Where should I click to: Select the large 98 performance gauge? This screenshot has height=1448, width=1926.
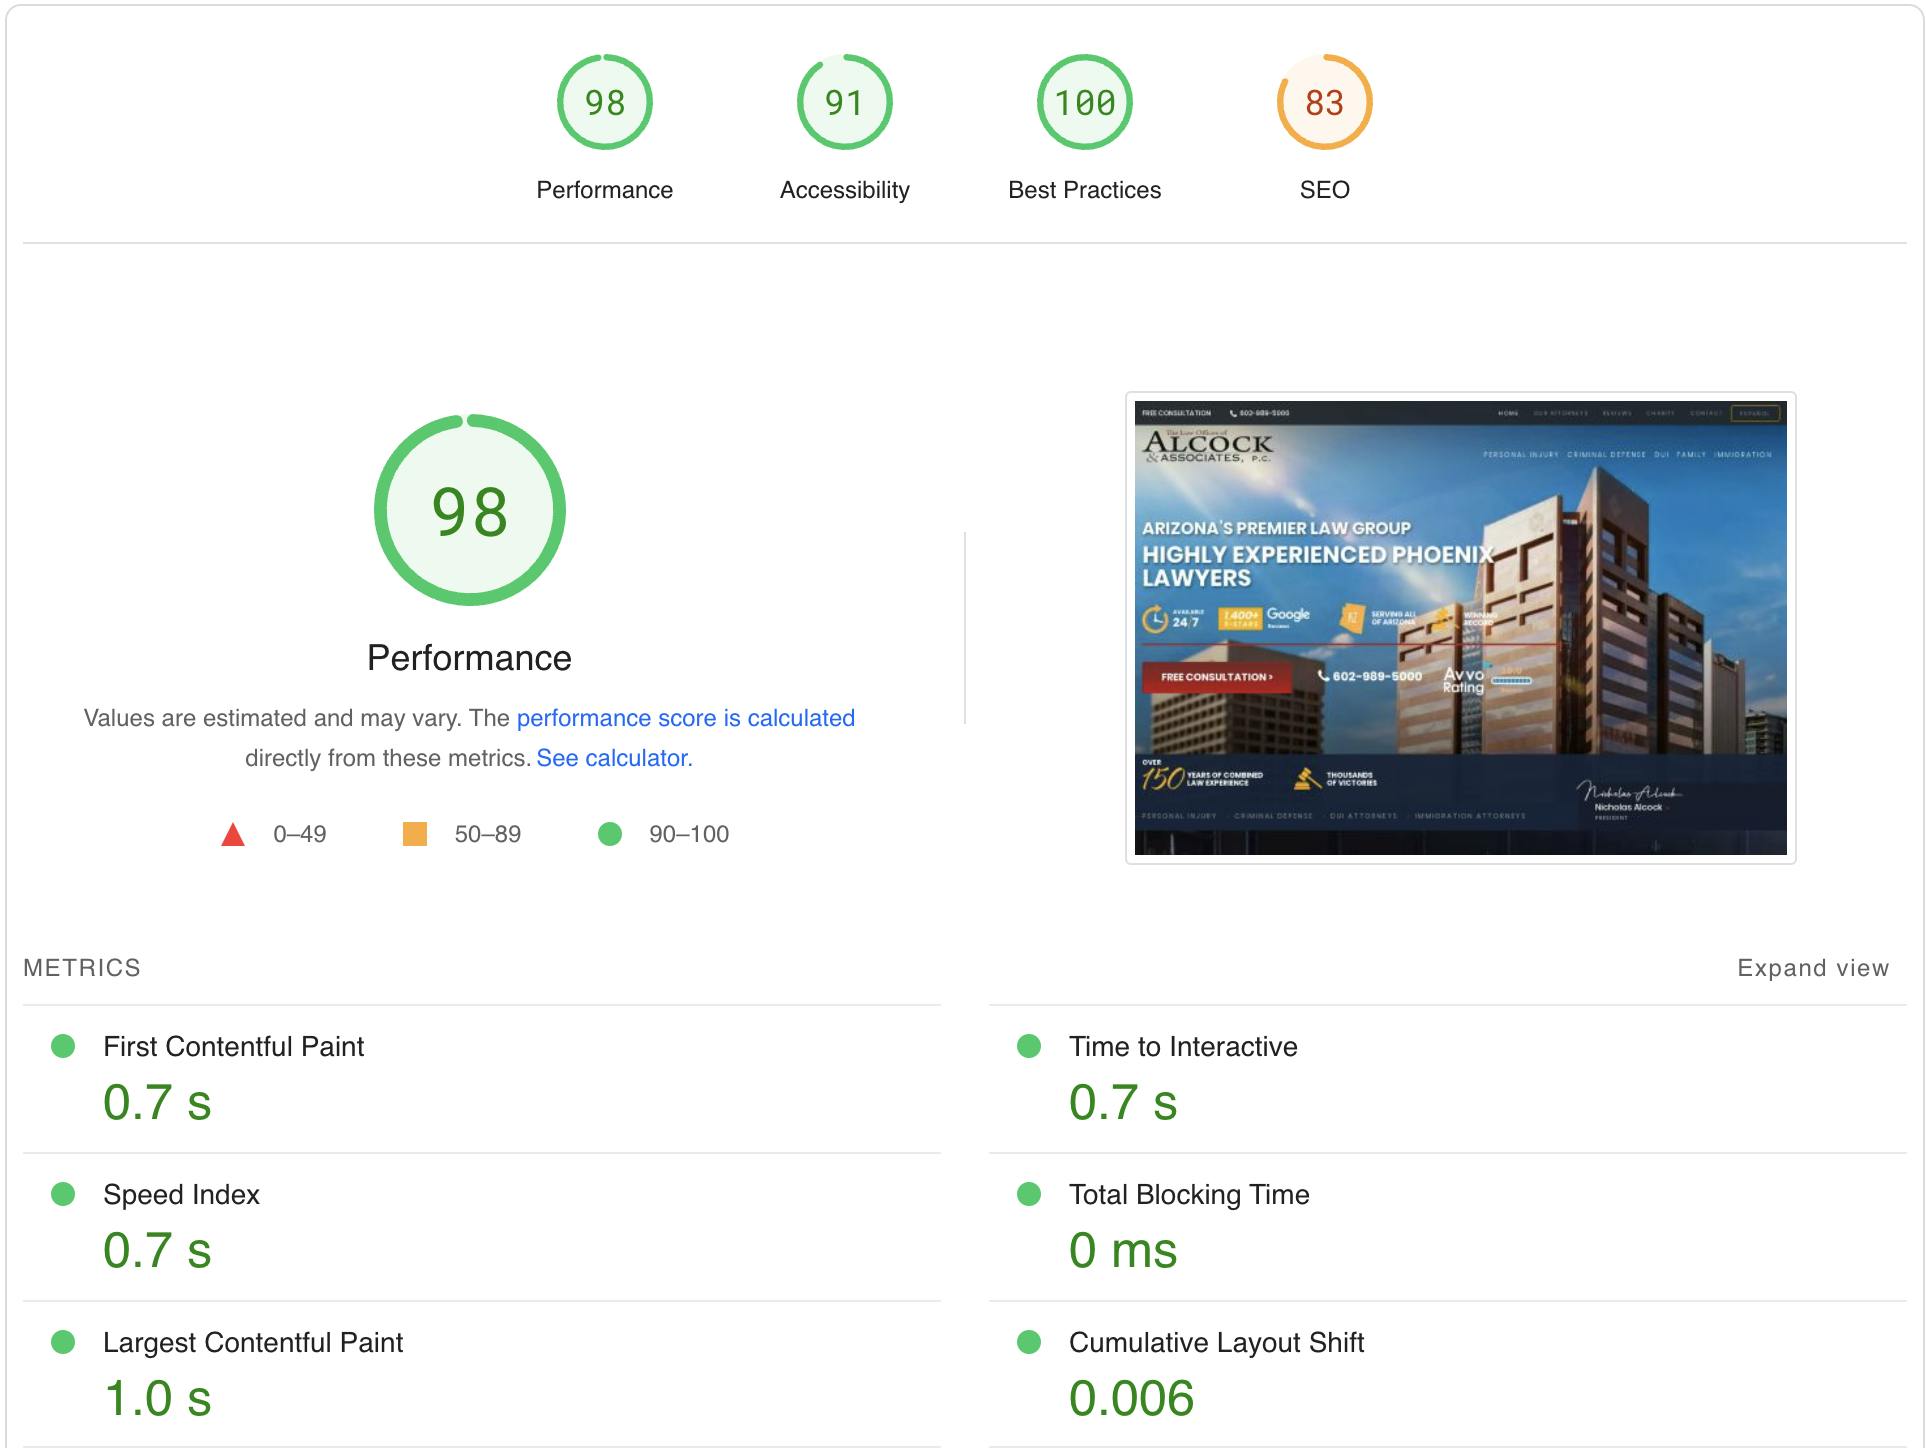pyautogui.click(x=469, y=510)
